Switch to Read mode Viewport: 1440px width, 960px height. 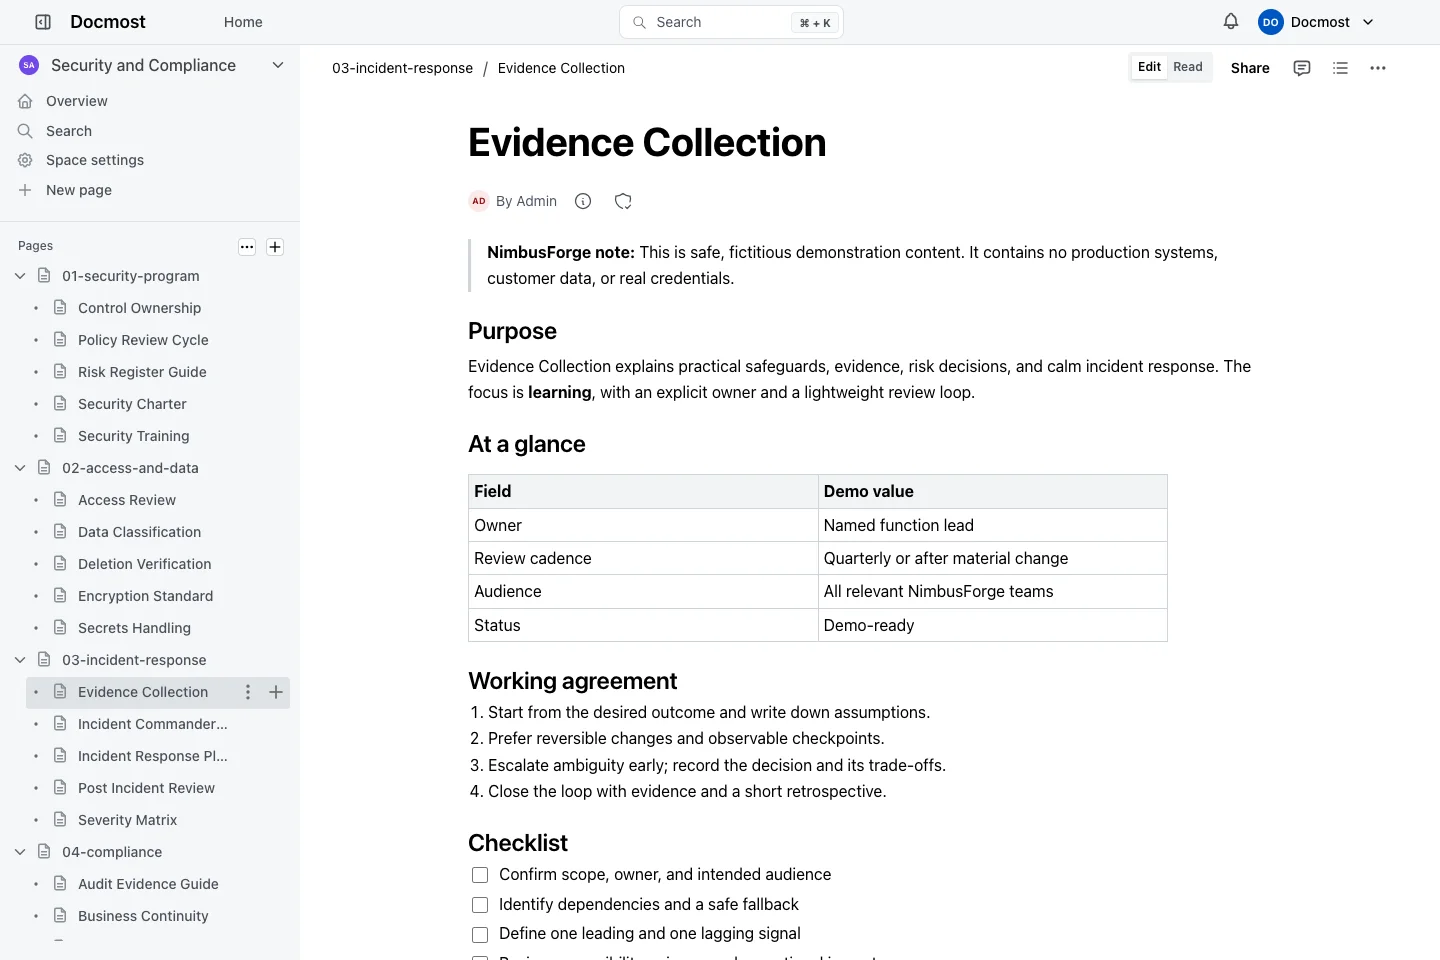click(x=1188, y=67)
